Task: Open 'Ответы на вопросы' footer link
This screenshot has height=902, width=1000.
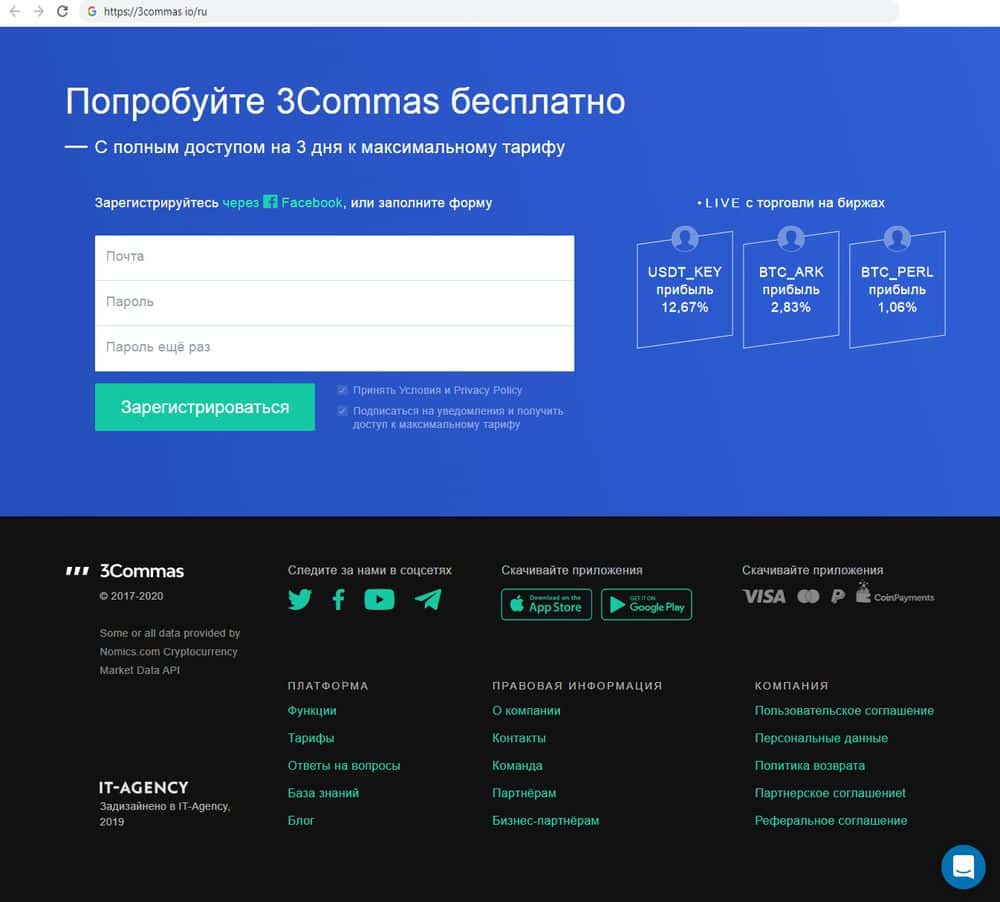Action: pos(344,765)
